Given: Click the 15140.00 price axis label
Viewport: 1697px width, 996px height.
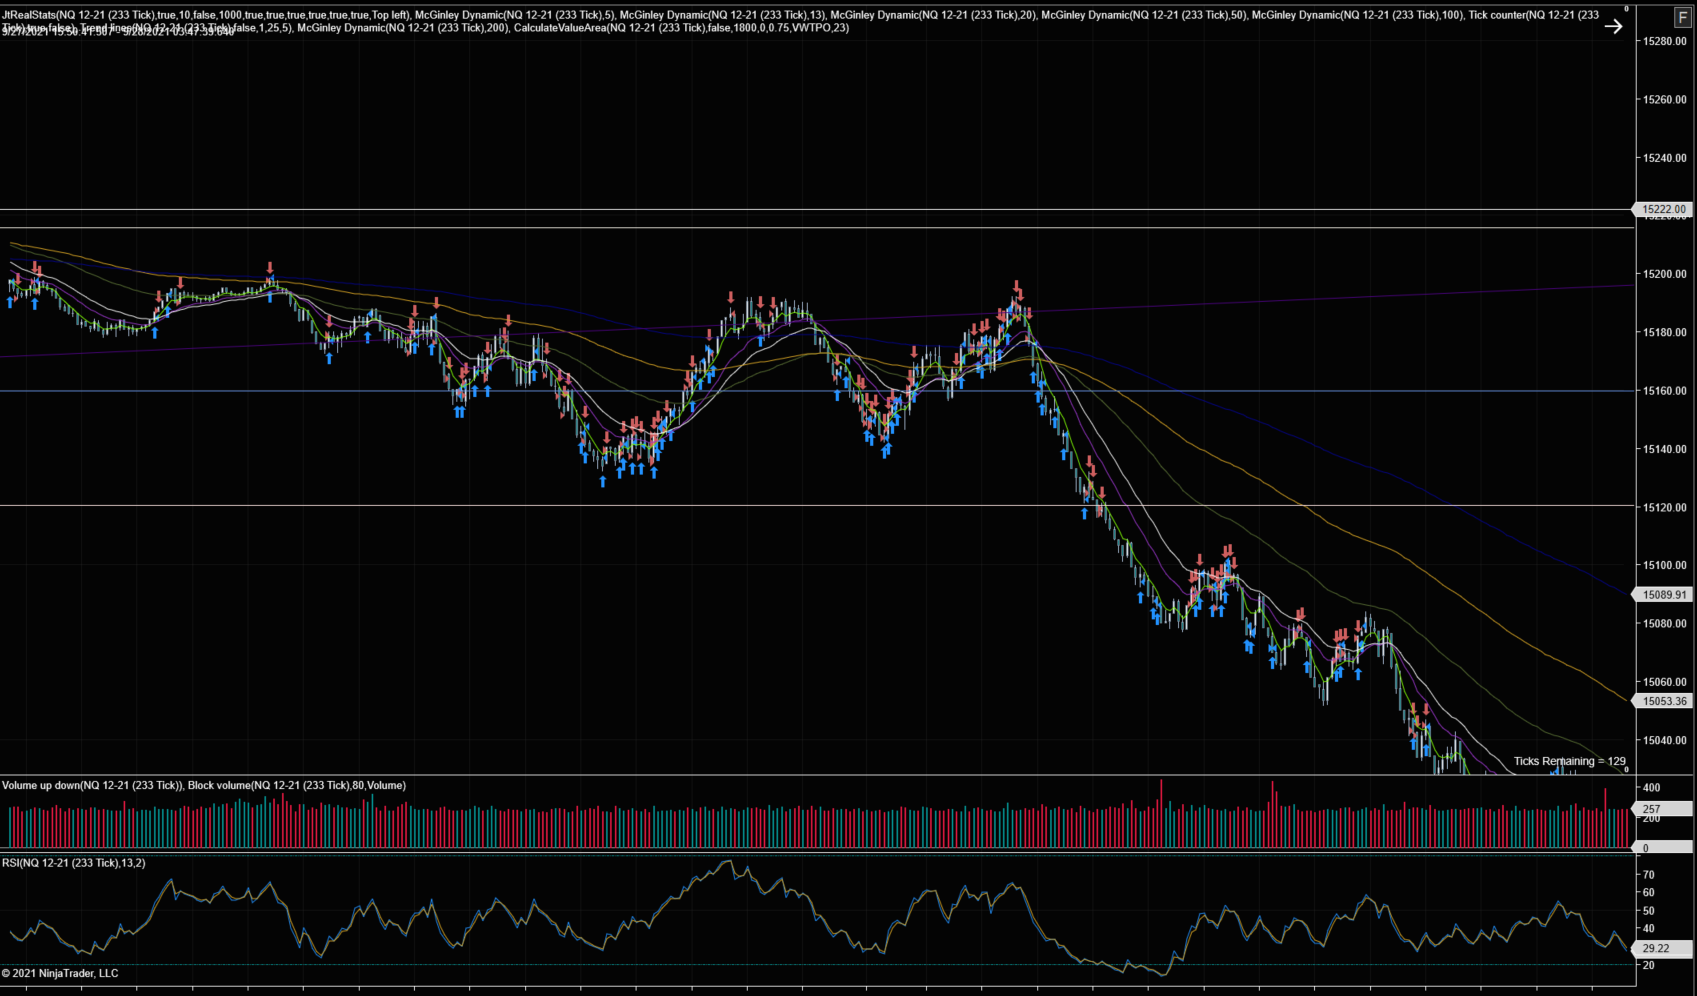Looking at the screenshot, I should pos(1665,449).
